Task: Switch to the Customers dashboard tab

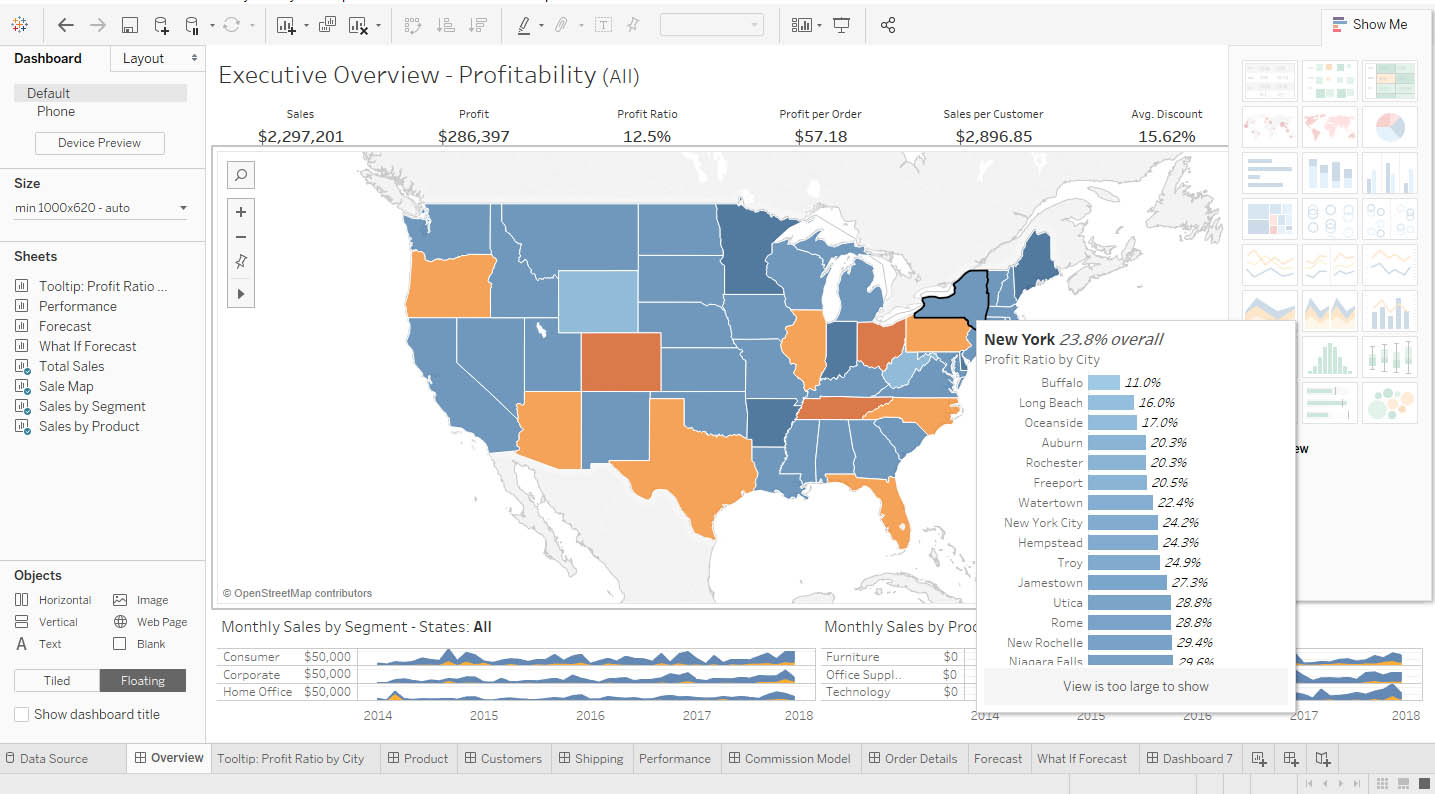Action: coord(503,758)
